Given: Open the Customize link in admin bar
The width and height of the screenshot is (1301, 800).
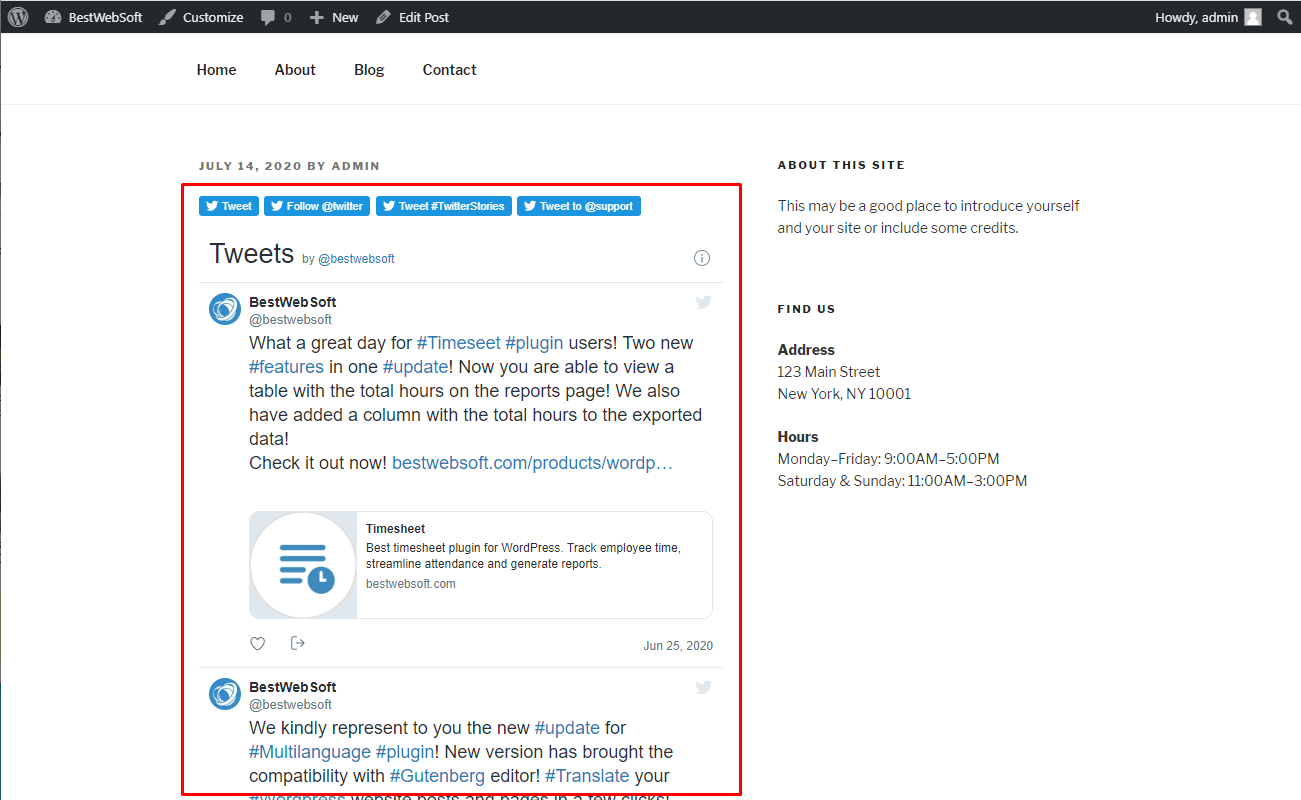Looking at the screenshot, I should [201, 17].
